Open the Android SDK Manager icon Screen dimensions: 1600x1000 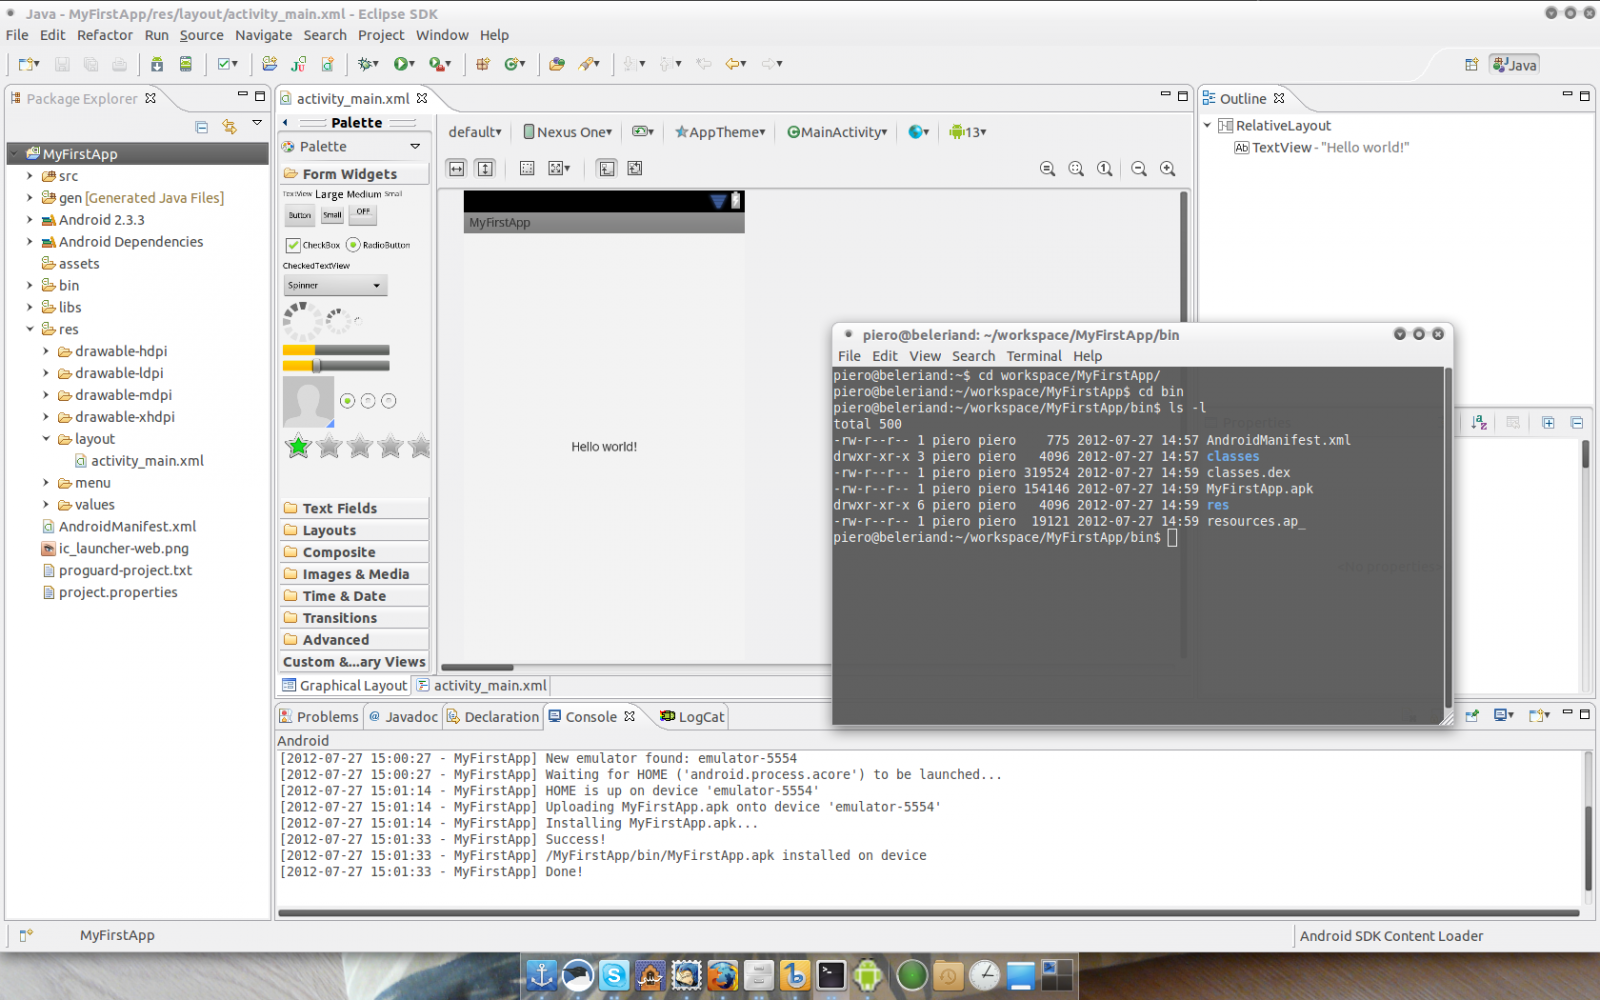tap(157, 64)
